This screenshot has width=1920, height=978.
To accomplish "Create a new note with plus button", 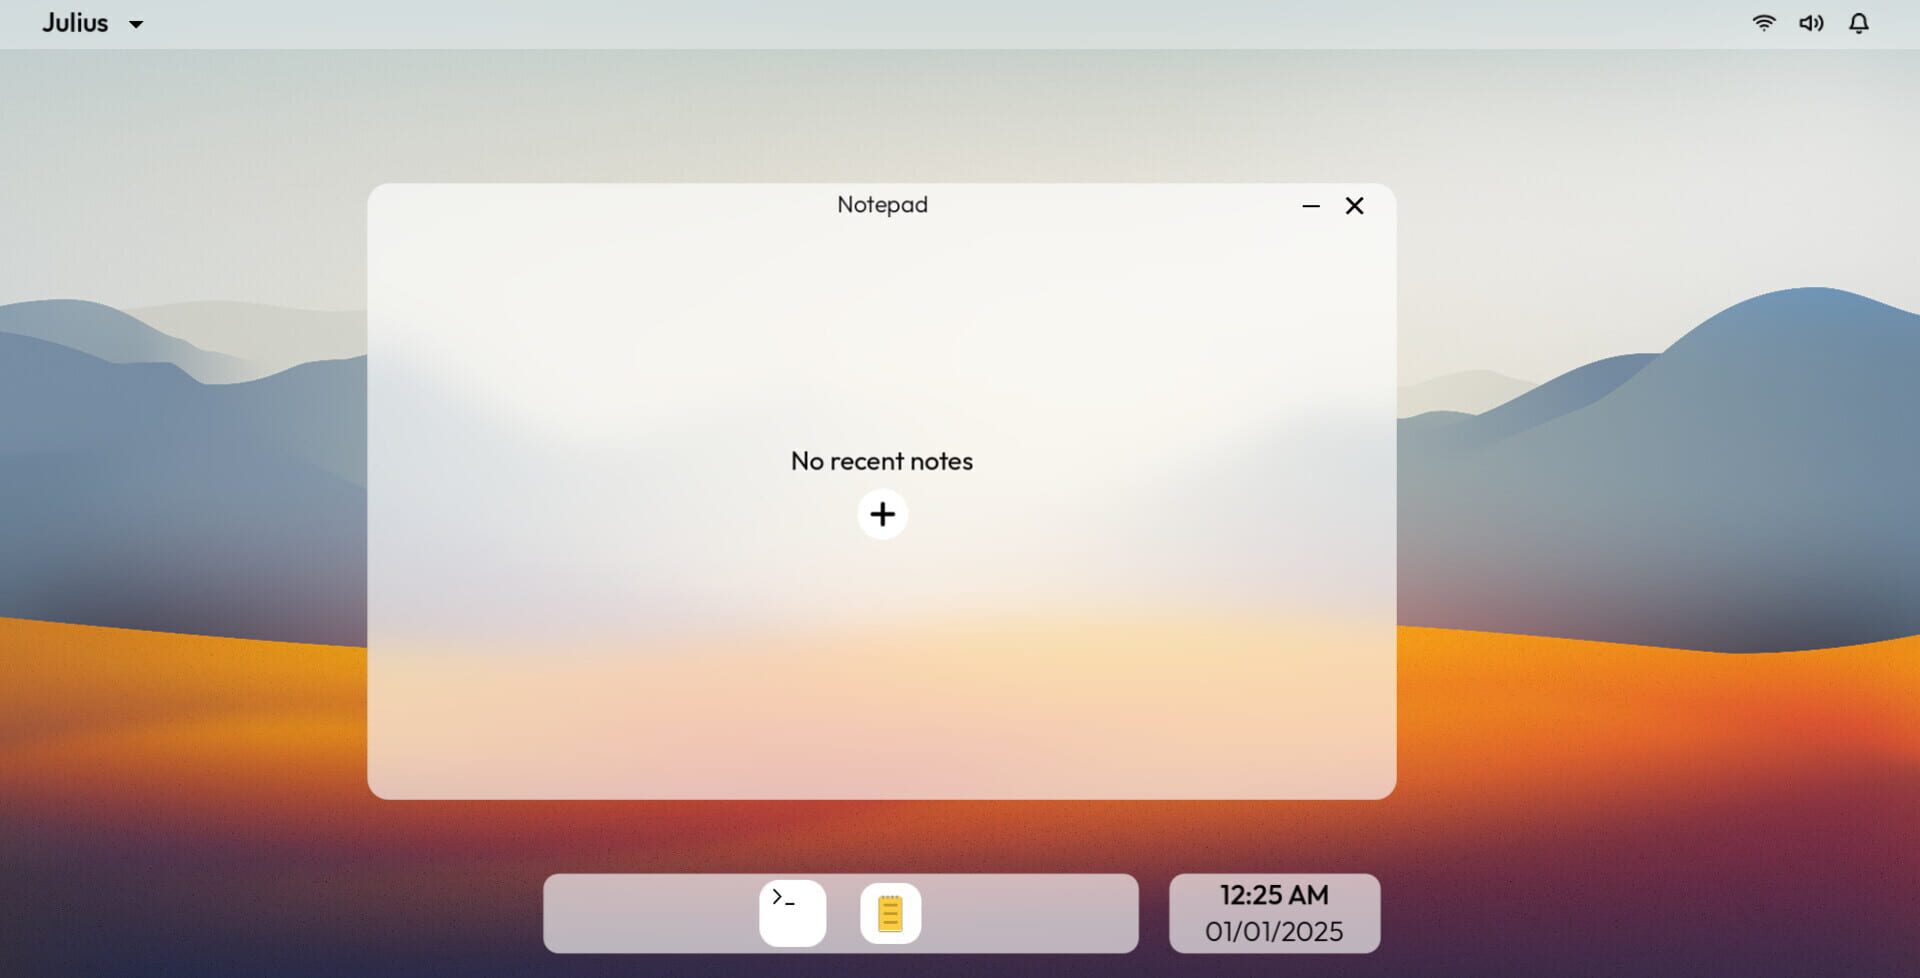I will pos(882,514).
